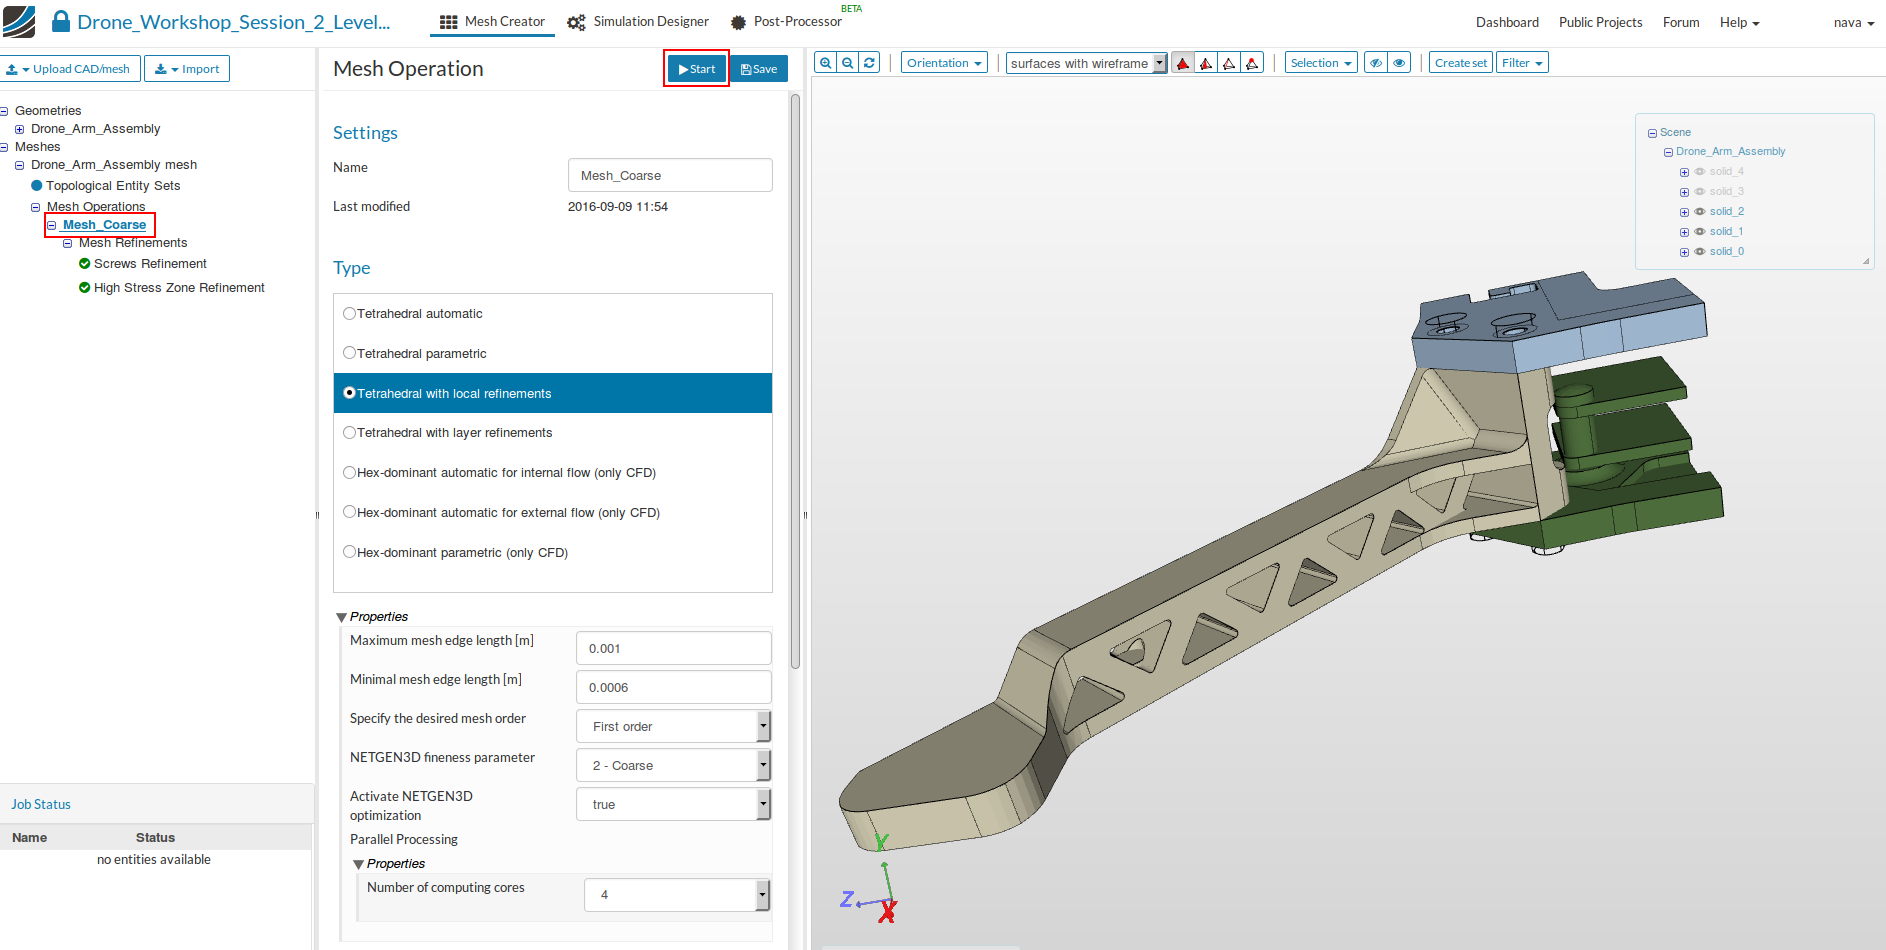Viewport: 1886px width, 950px height.
Task: Hide solid_2 with its eye icon
Action: [x=1699, y=212]
